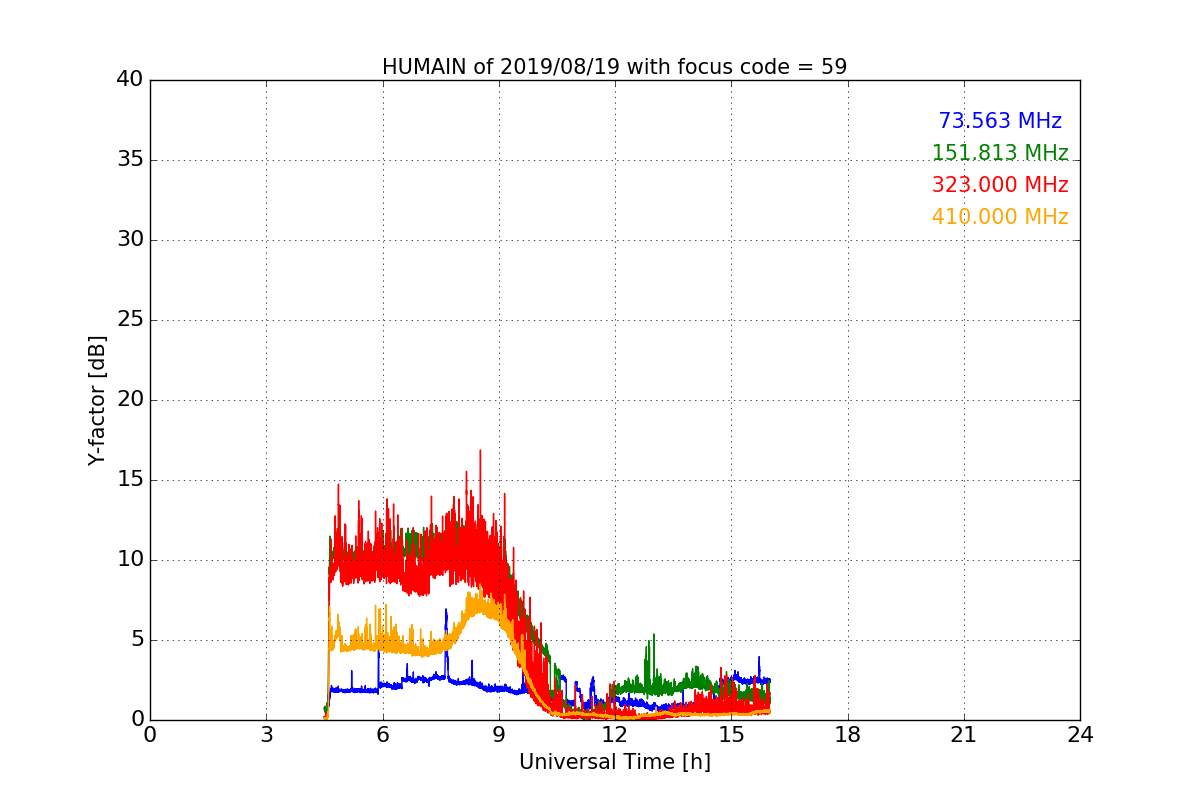Select the green '151.813 MHz' legend label

[x=1000, y=153]
